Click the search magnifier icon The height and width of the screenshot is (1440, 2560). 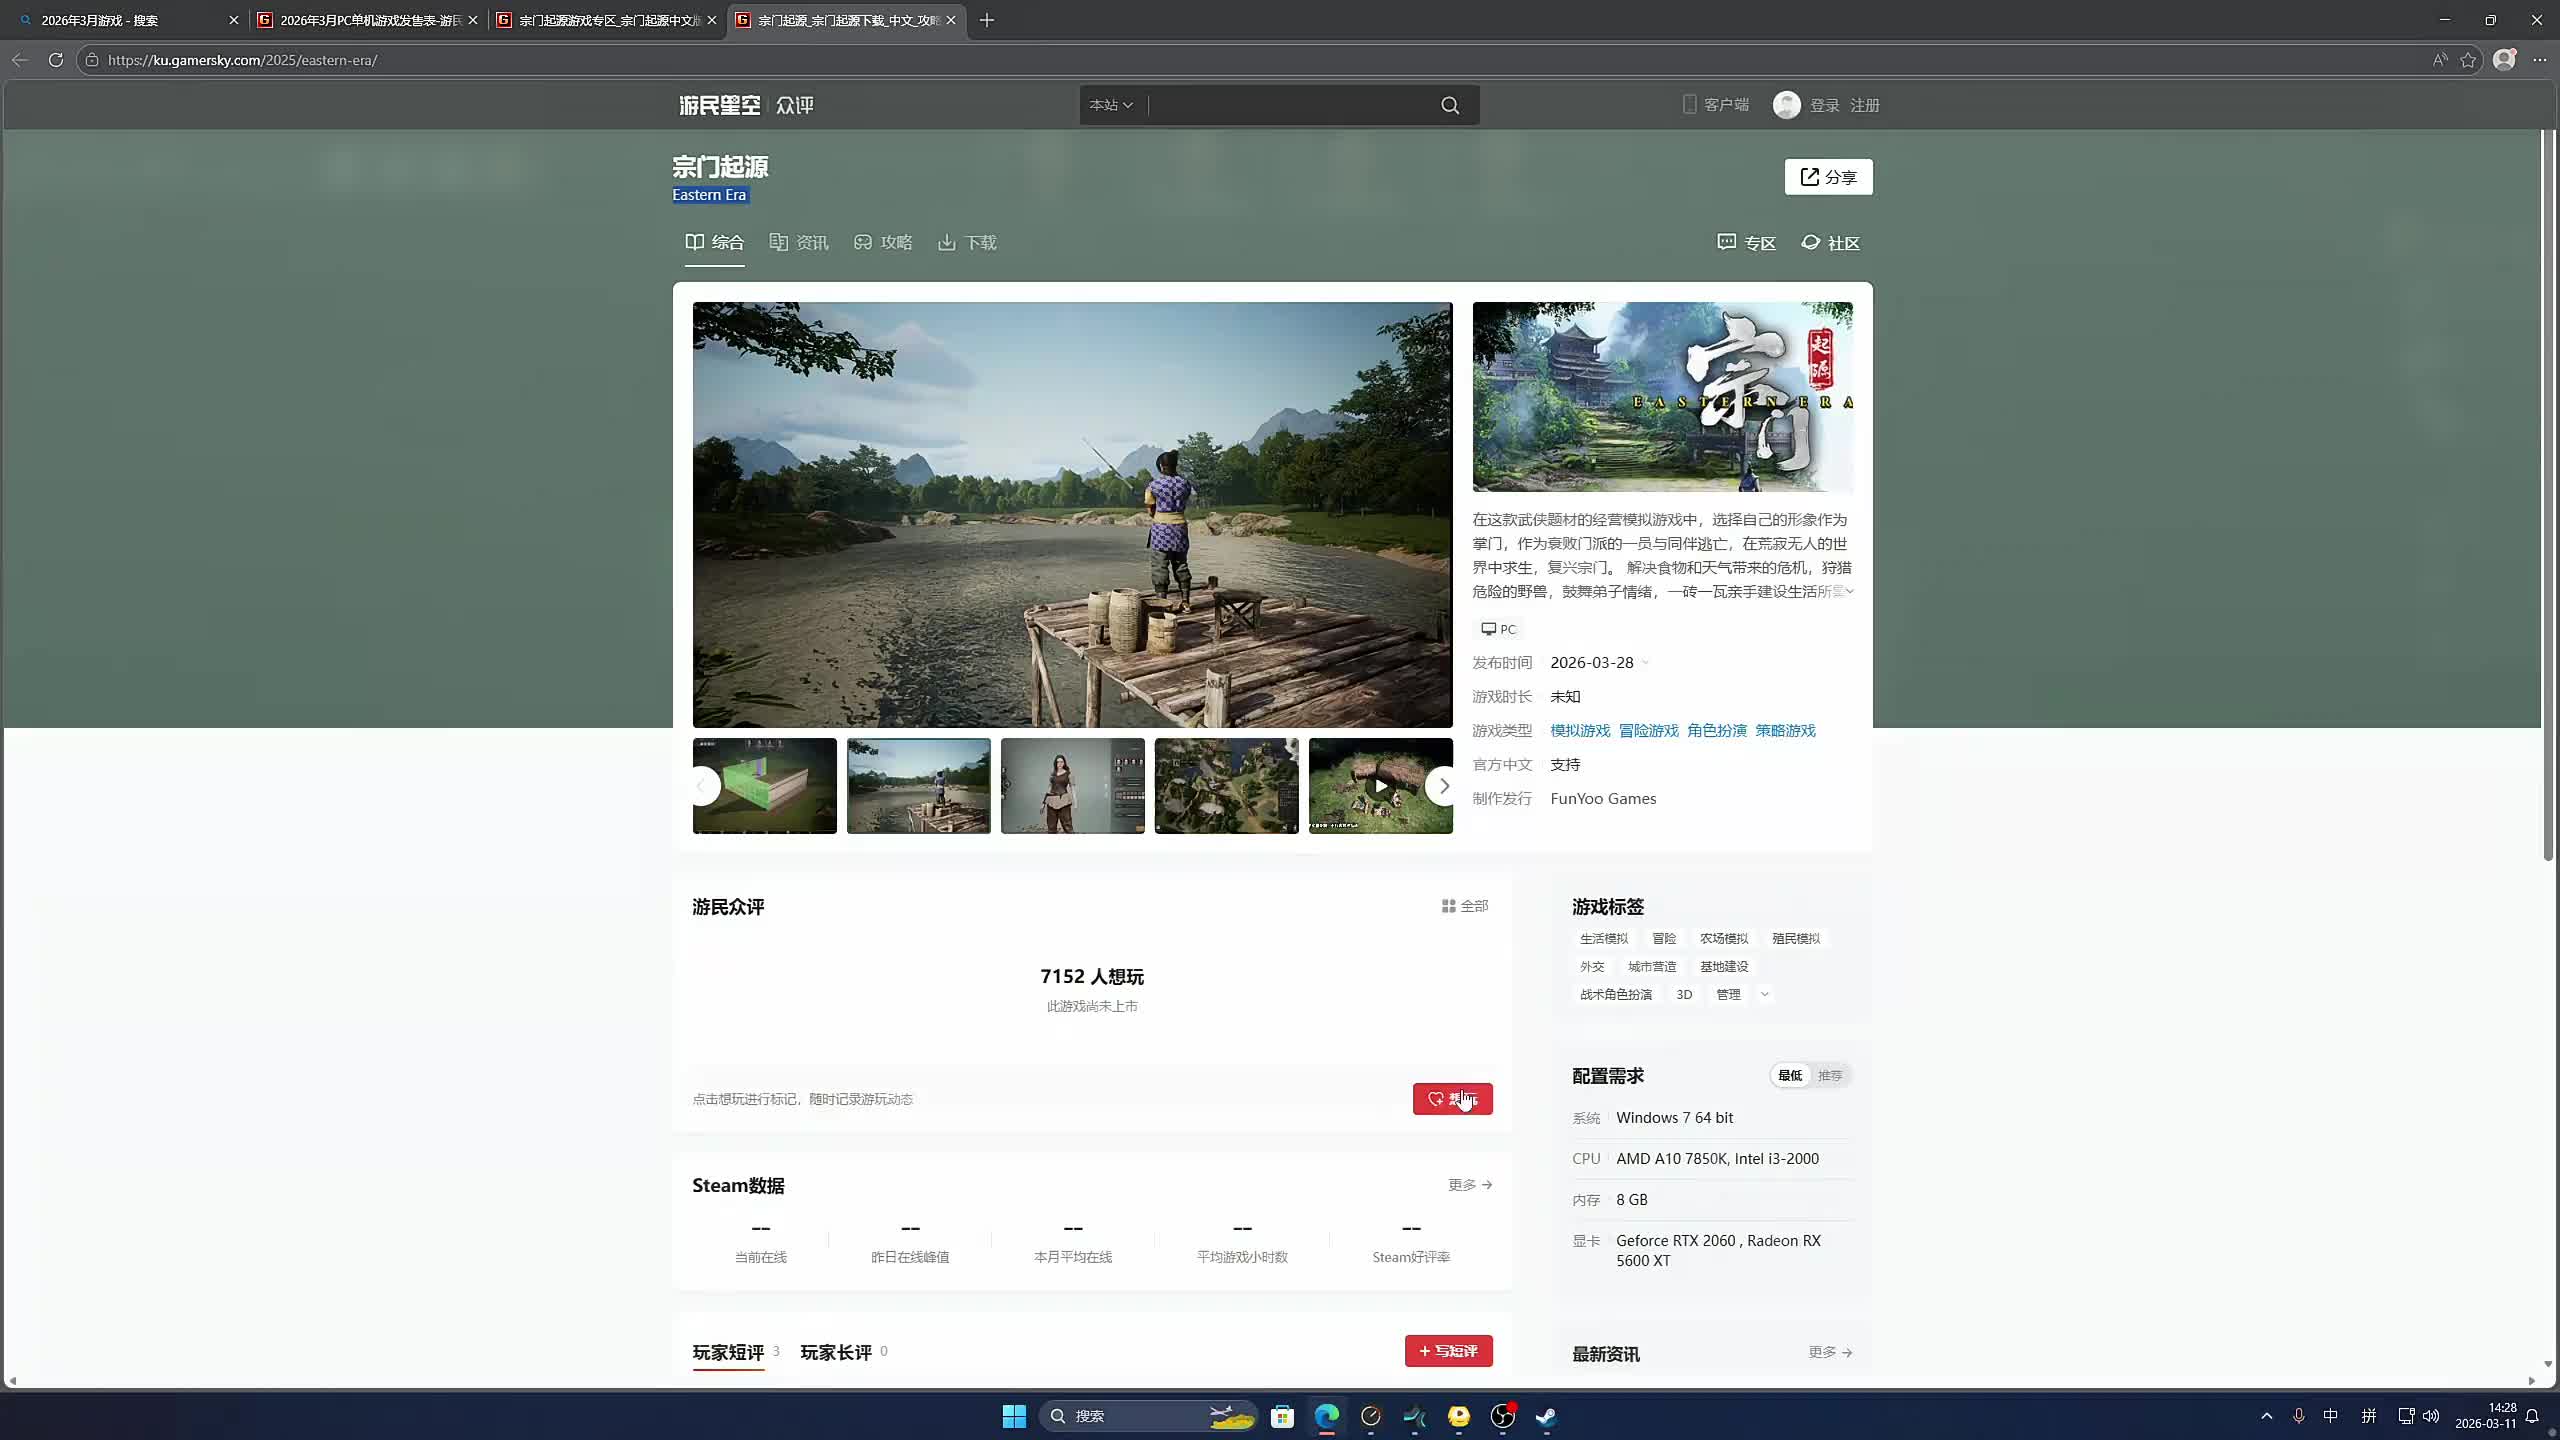coord(1449,105)
